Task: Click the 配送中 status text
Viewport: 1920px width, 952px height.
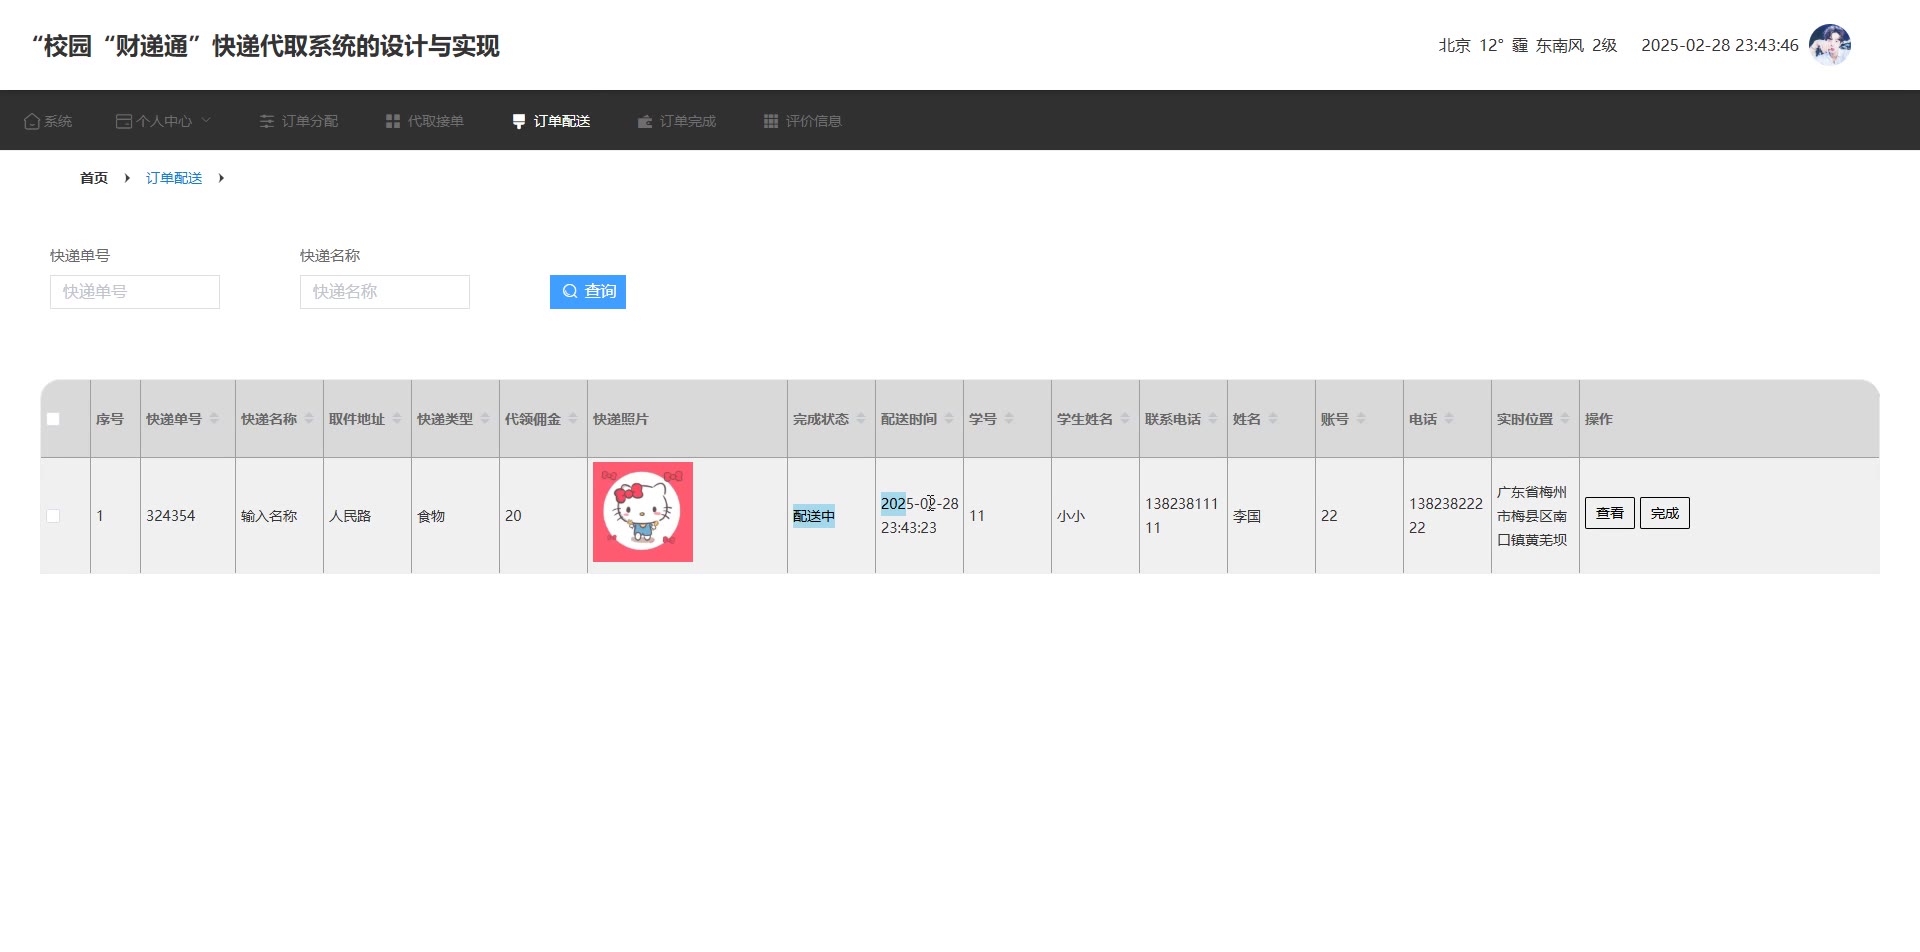Action: click(814, 516)
